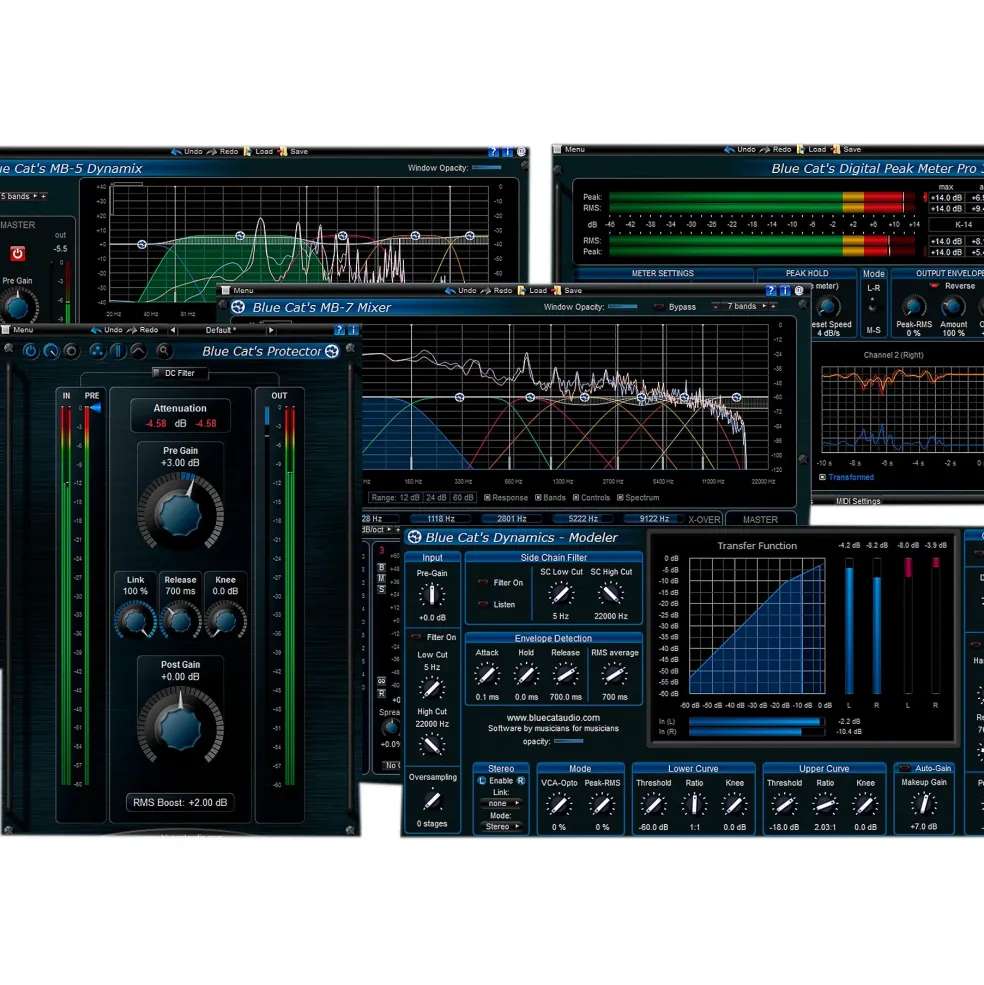Image resolution: width=984 pixels, height=985 pixels.
Task: Click Undo arrow in Protector window
Action: [x=96, y=330]
